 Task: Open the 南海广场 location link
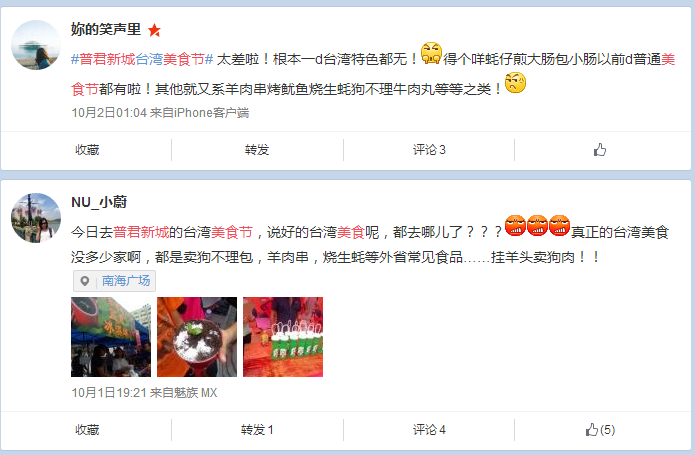click(126, 281)
